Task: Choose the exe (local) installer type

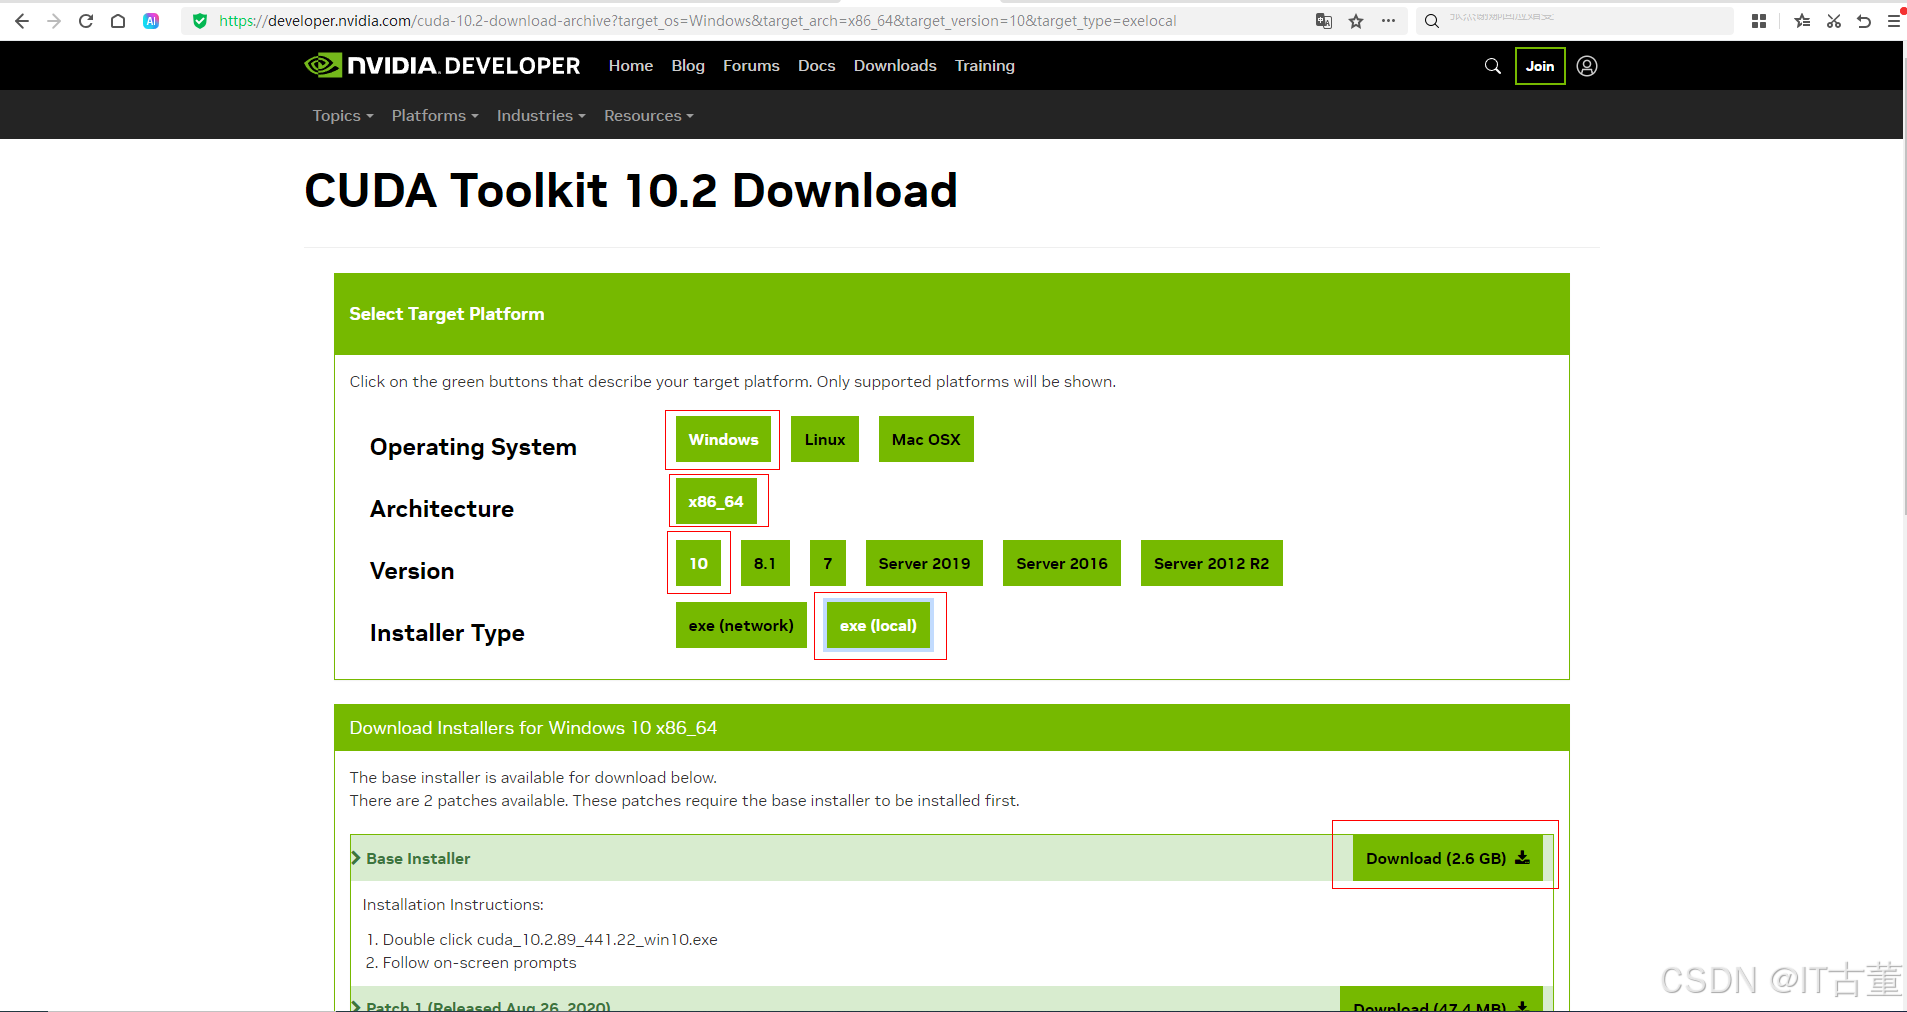Action: coord(879,626)
